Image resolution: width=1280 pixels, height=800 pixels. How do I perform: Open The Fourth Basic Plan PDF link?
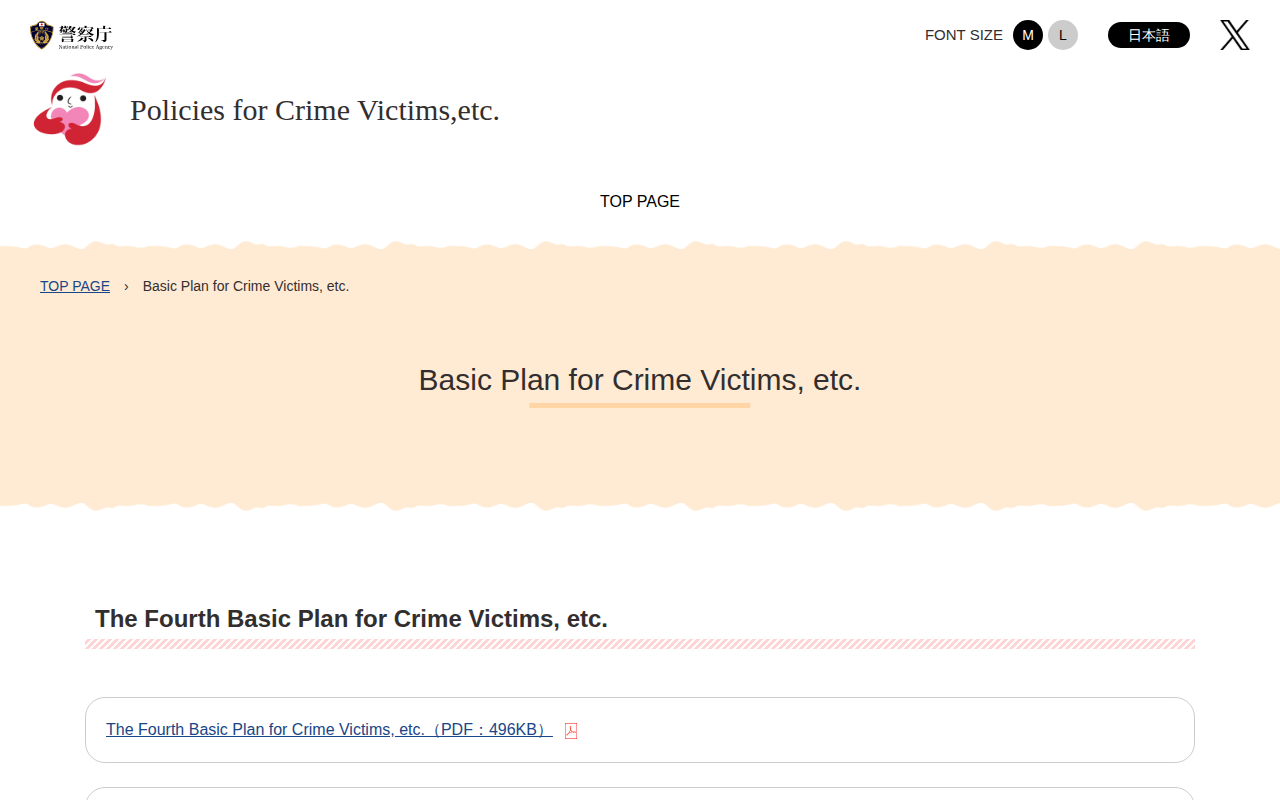click(328, 730)
